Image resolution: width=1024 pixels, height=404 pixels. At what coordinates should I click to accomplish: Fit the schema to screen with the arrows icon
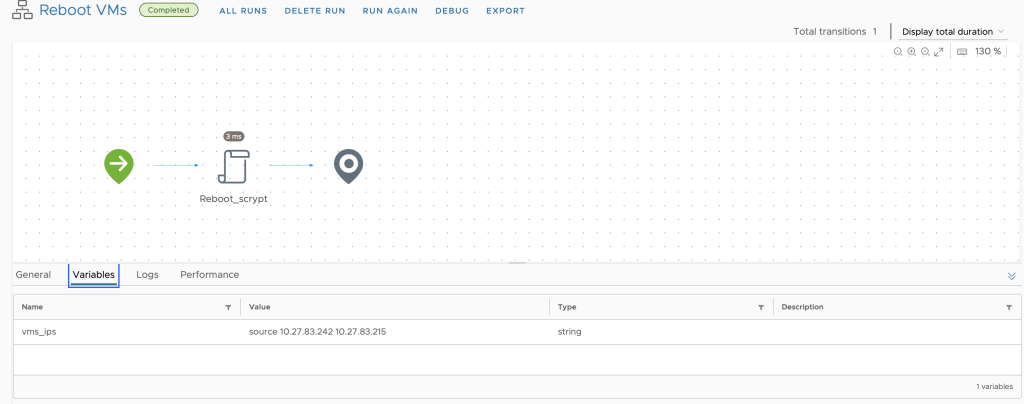coord(939,52)
